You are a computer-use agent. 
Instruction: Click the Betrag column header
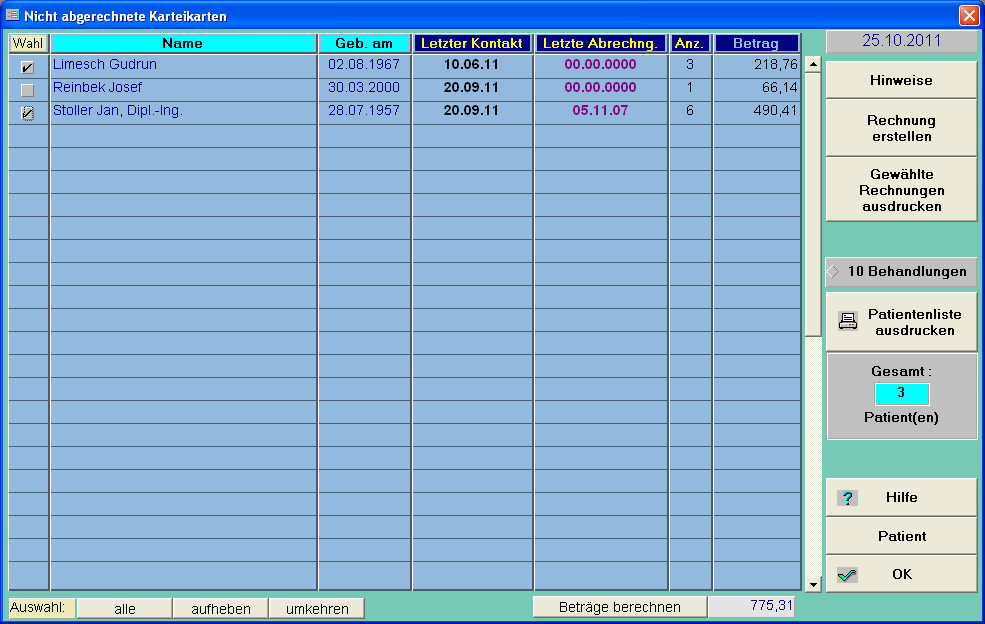tap(757, 43)
